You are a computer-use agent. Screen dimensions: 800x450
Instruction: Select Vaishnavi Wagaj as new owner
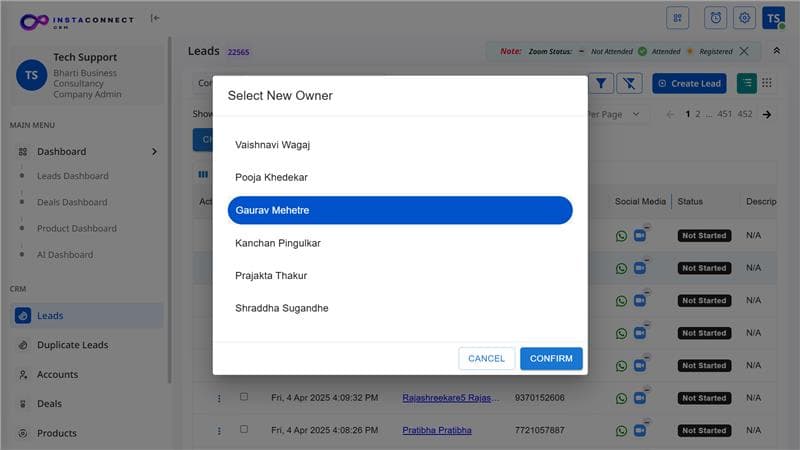[x=400, y=145]
